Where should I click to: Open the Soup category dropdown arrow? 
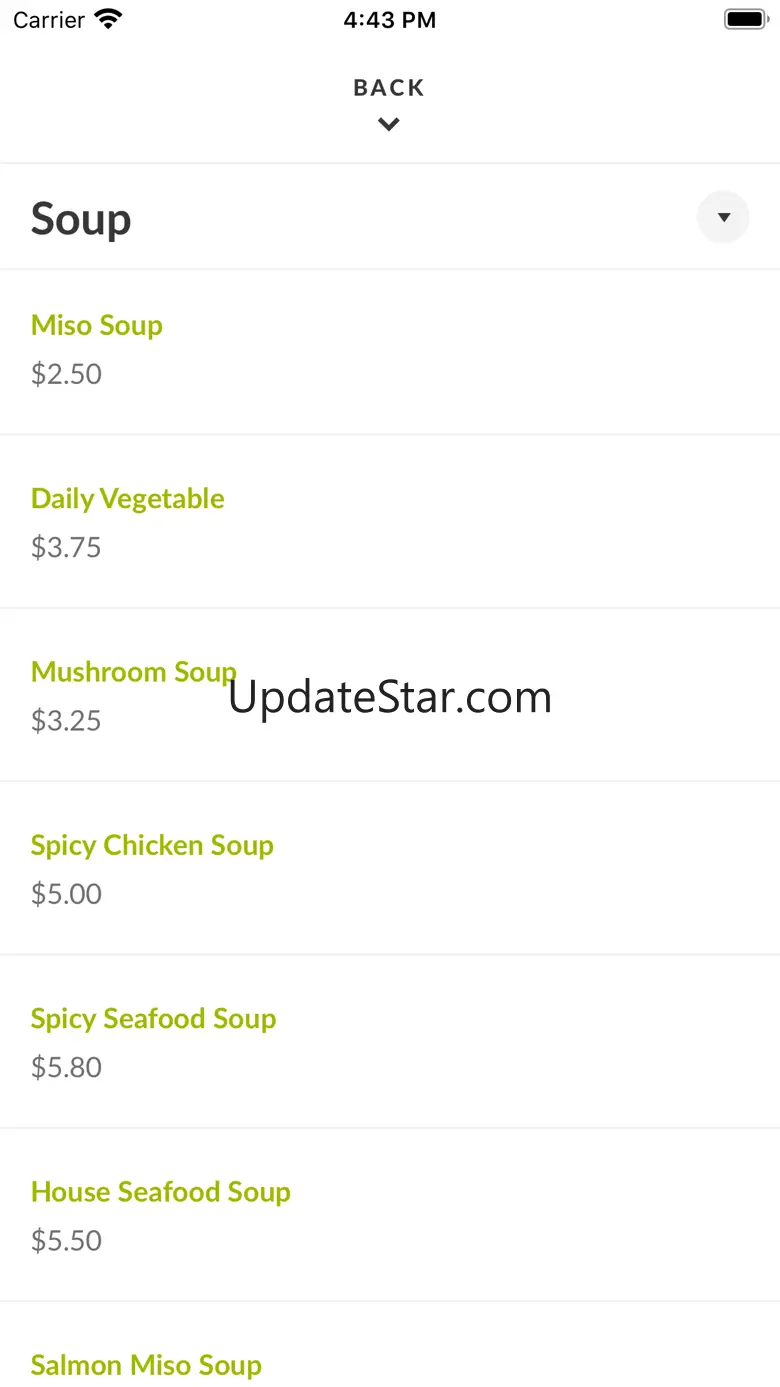point(723,217)
